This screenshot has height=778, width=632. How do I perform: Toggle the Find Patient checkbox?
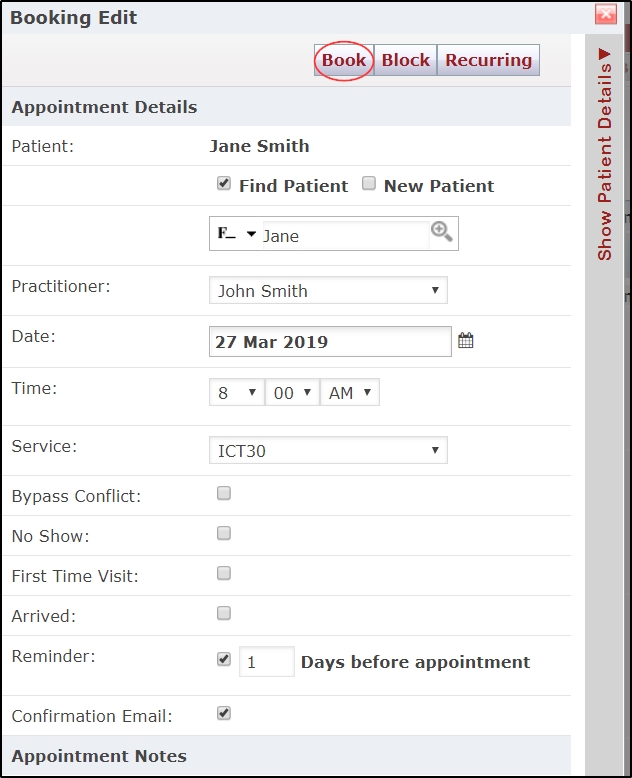point(224,184)
